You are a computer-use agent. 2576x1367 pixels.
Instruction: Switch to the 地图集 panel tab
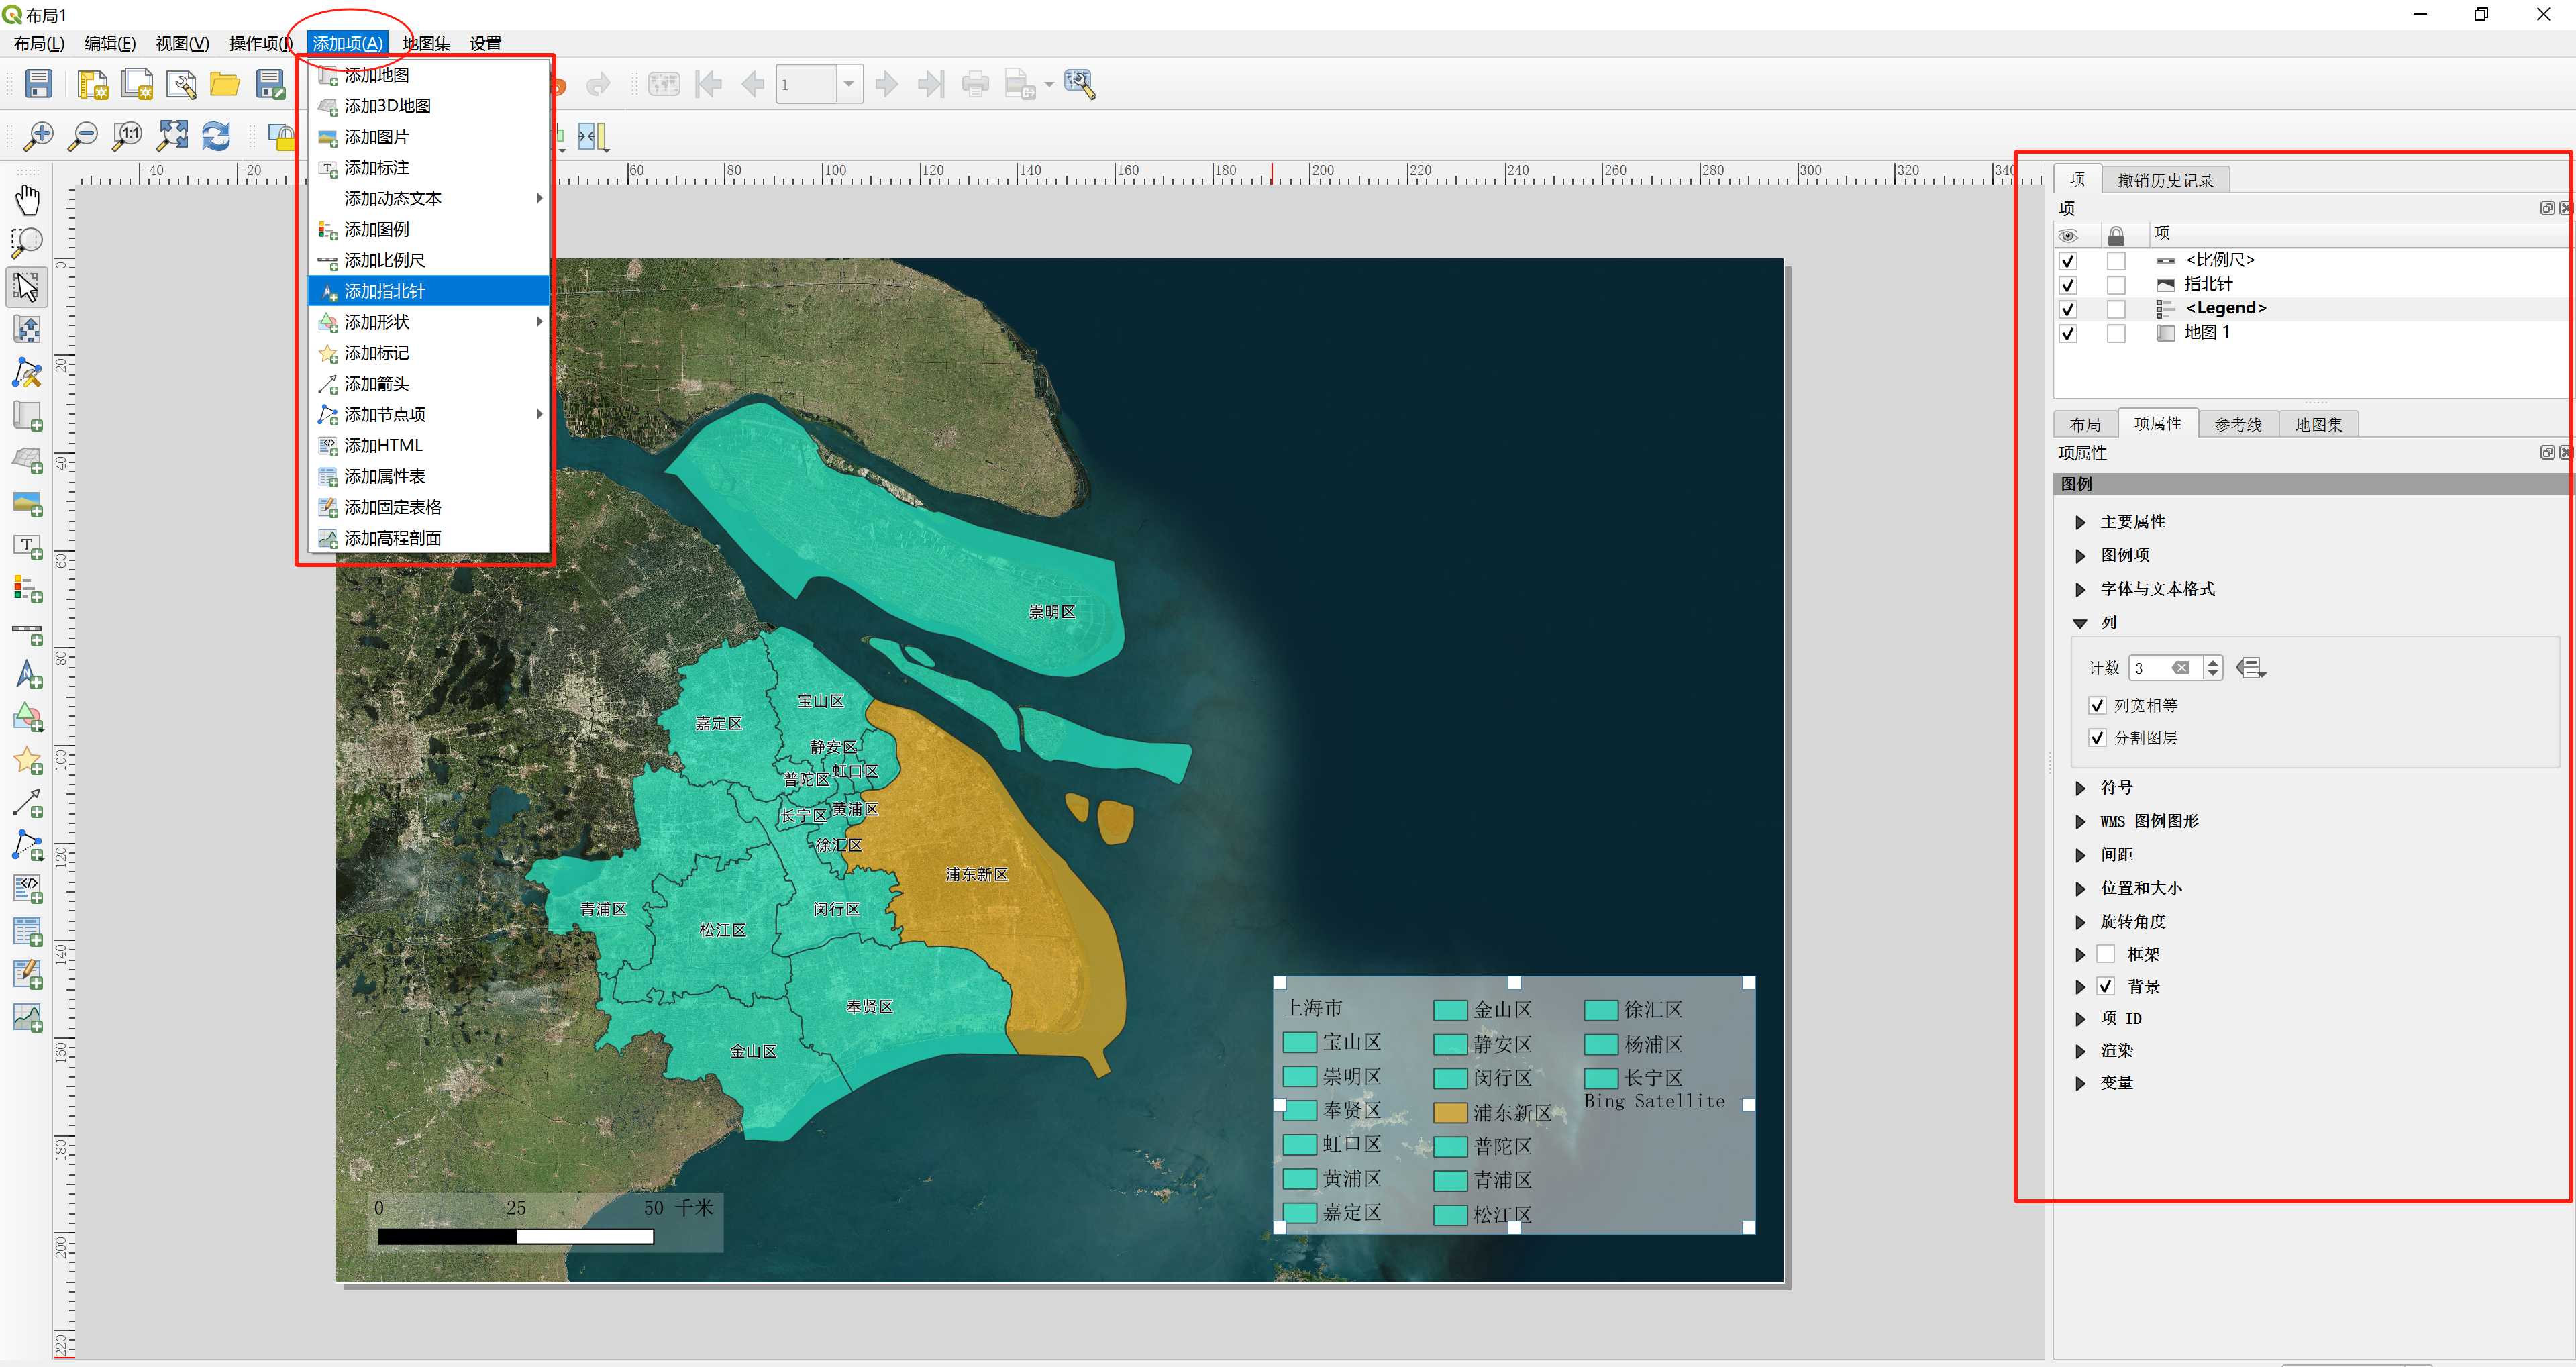coord(2318,425)
